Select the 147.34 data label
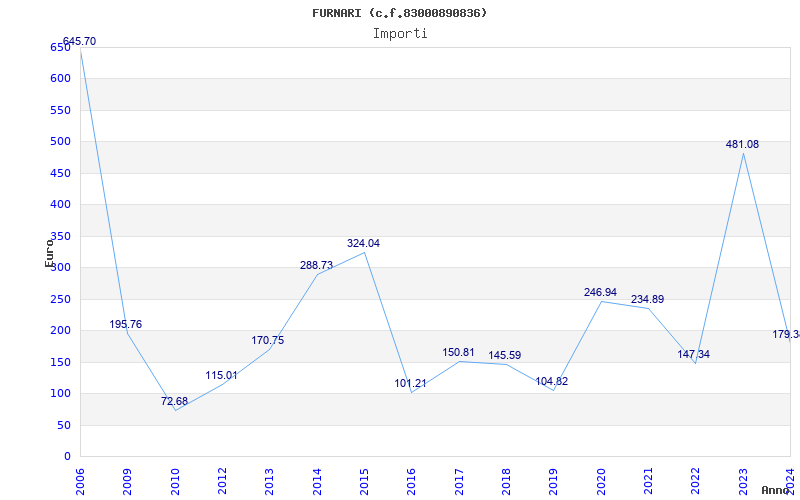 coord(694,355)
